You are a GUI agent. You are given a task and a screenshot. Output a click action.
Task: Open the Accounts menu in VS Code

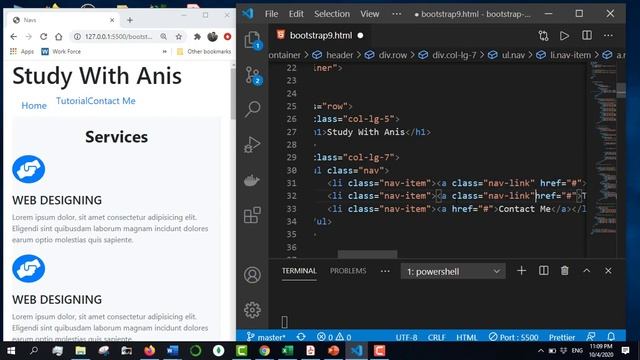[252, 275]
